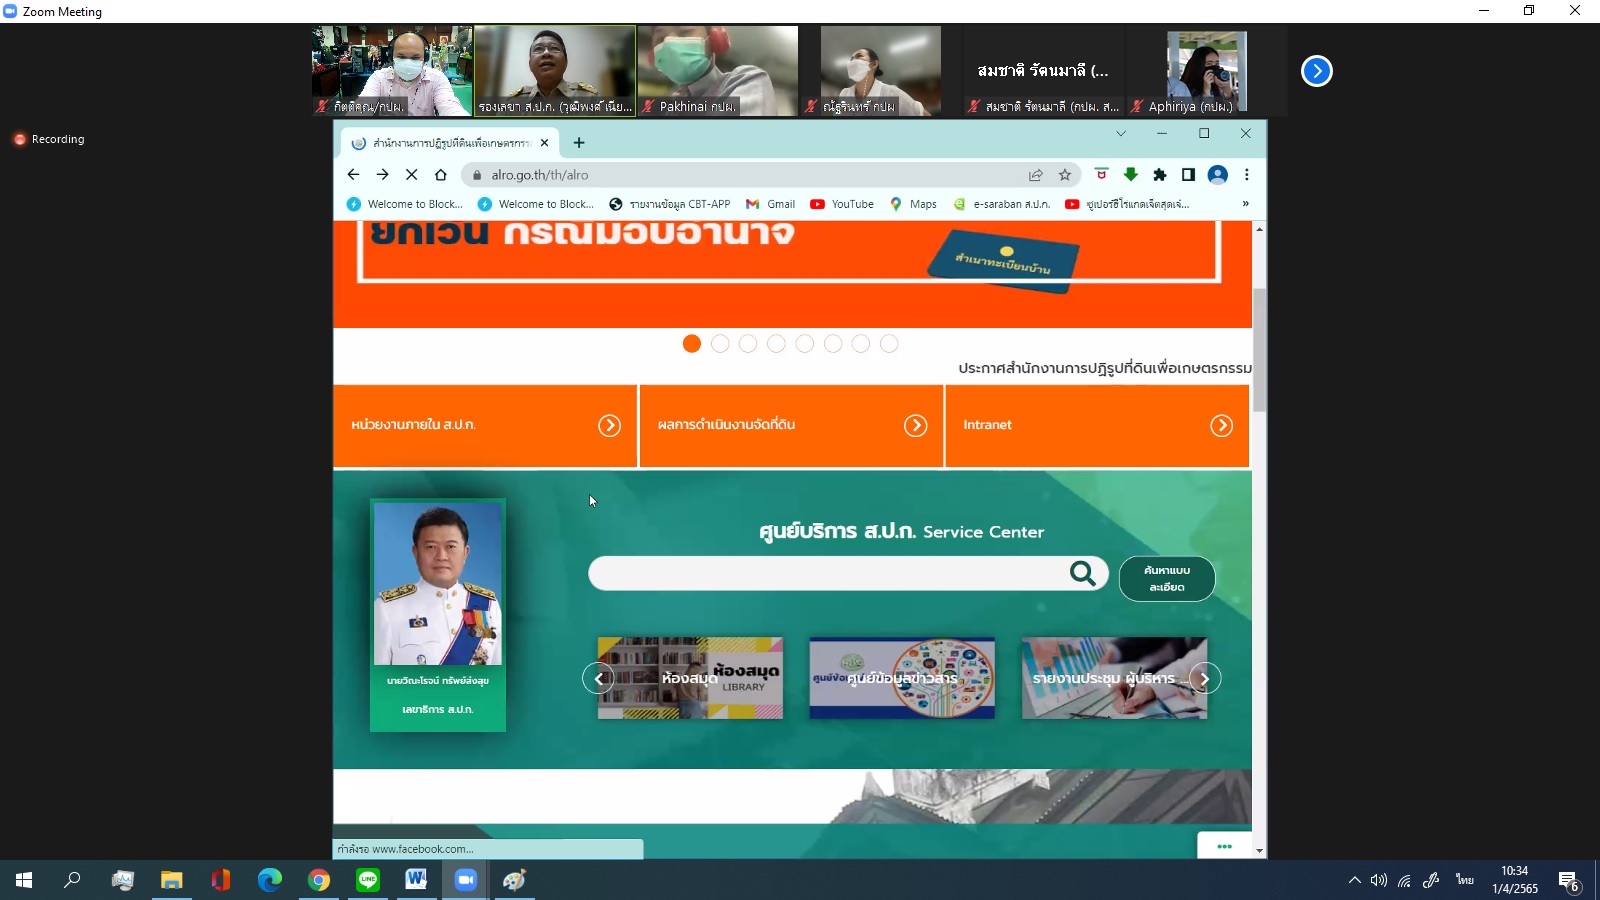Select the third carousel dot
1600x900 pixels.
[x=748, y=344]
